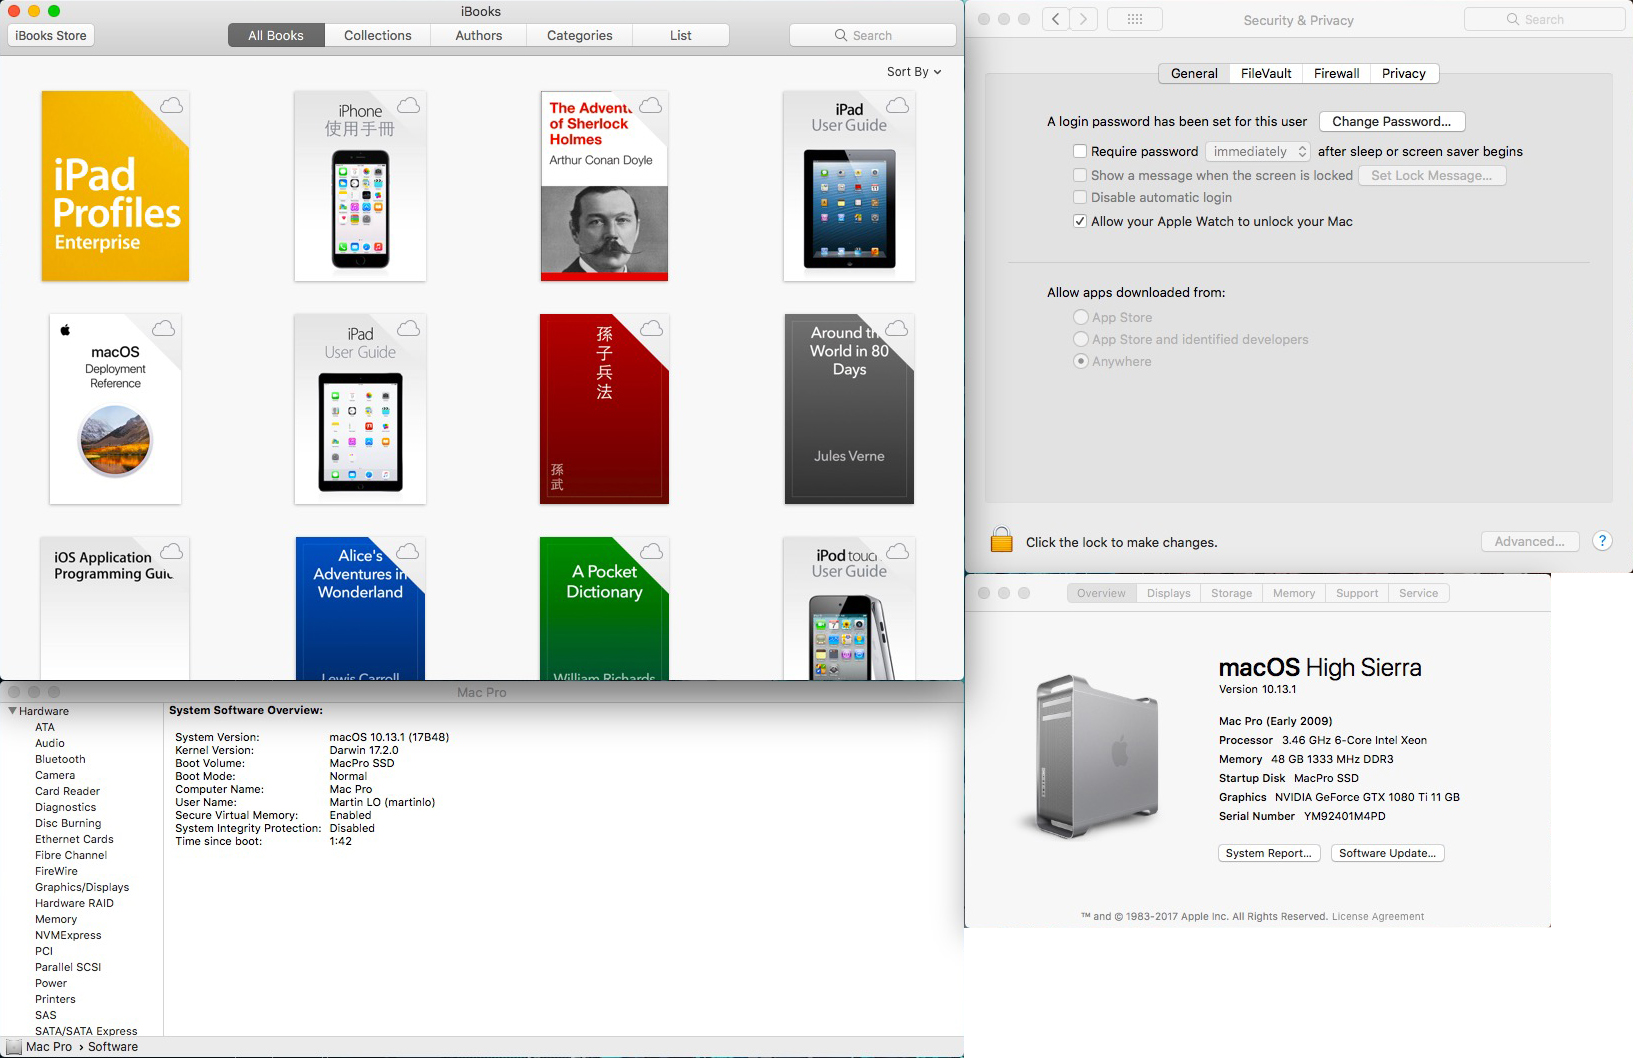Click iBooks Store button
The image size is (1633, 1058).
click(x=51, y=35)
